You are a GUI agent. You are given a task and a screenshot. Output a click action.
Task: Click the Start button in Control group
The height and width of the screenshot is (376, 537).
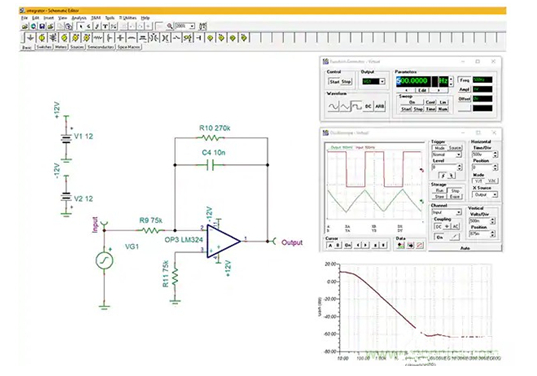tap(334, 82)
